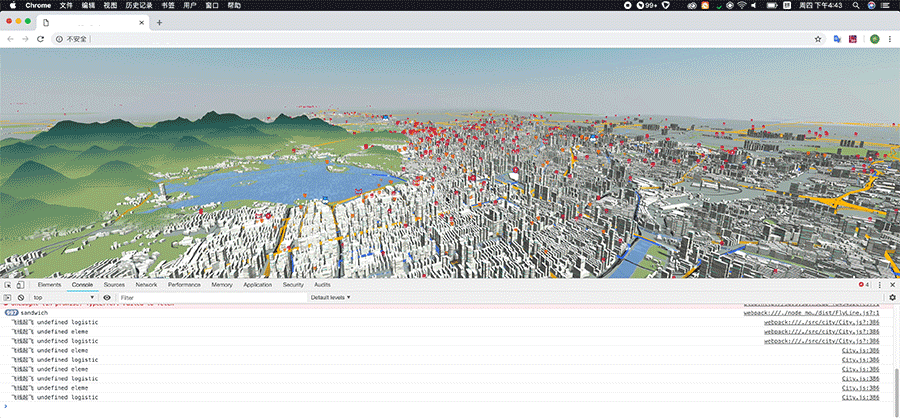Open the notification center icon

(887, 5)
